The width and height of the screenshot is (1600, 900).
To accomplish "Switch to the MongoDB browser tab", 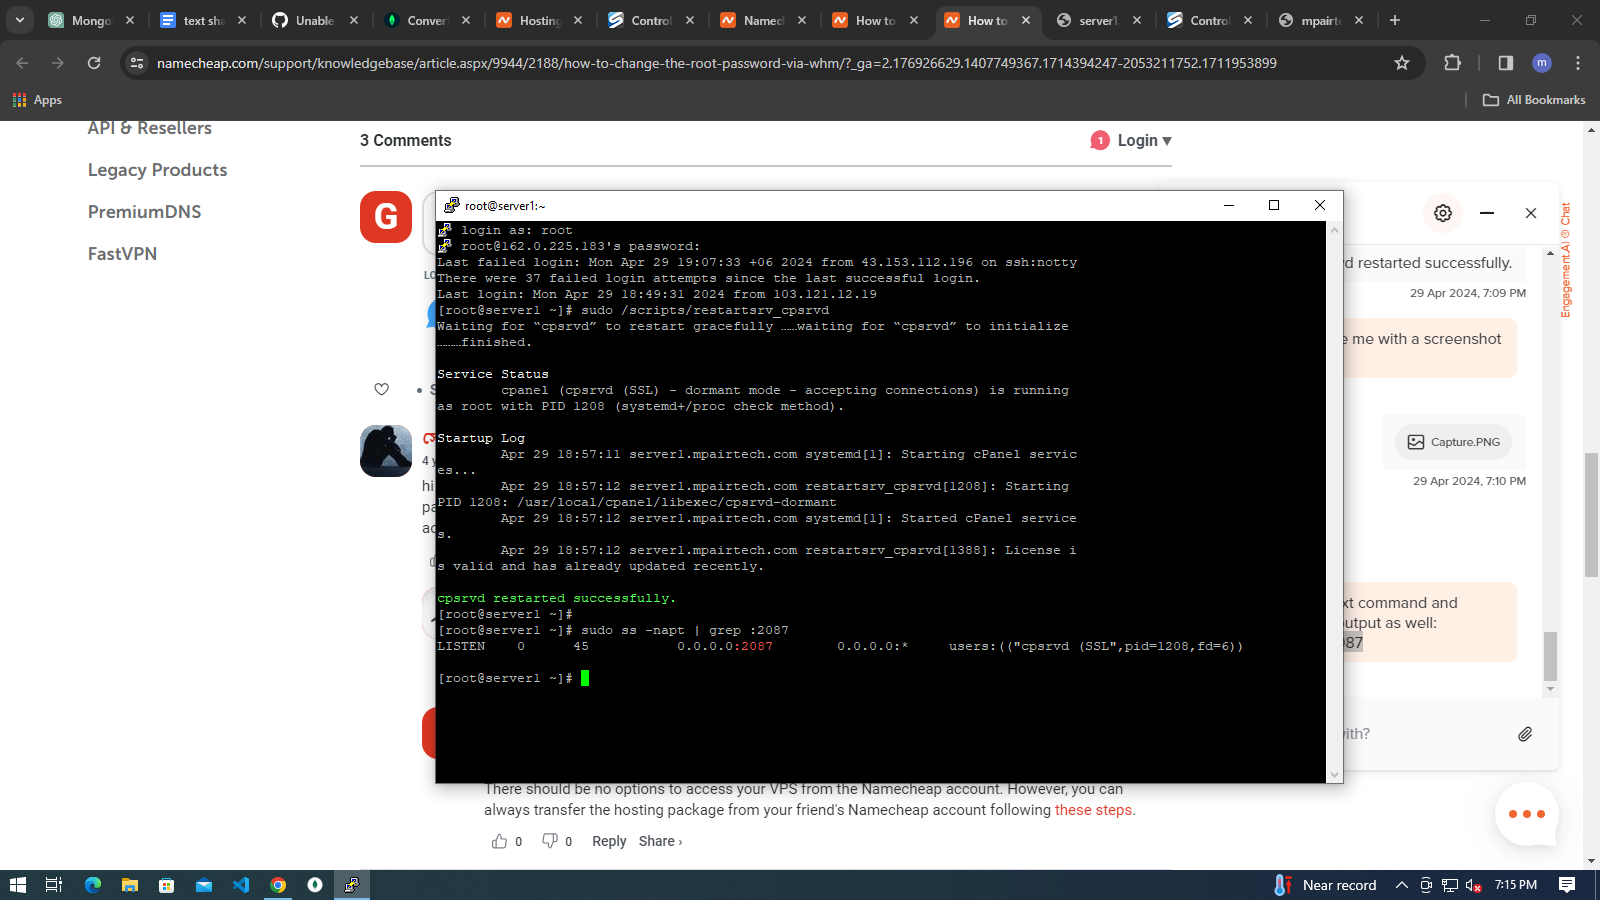I will click(x=90, y=20).
